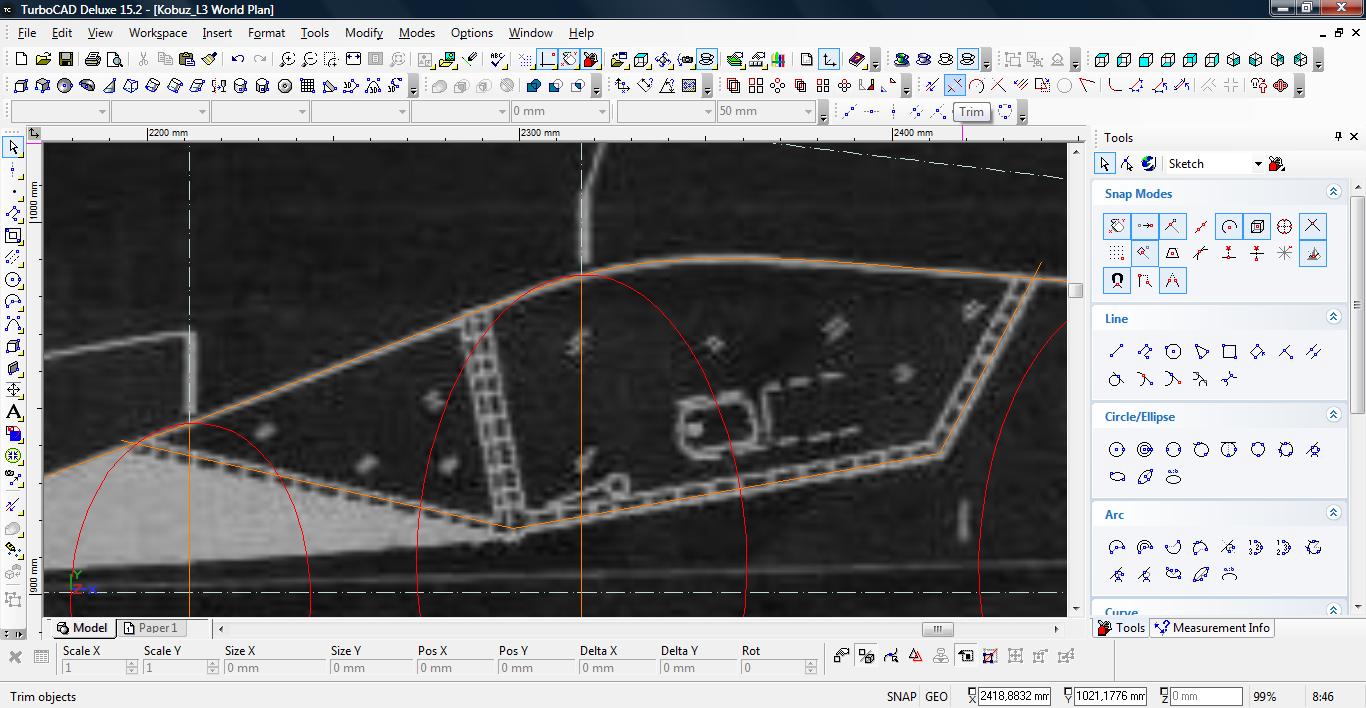The height and width of the screenshot is (708, 1366).
Task: Toggle the Magnetic Point snap mode
Action: [x=1117, y=281]
